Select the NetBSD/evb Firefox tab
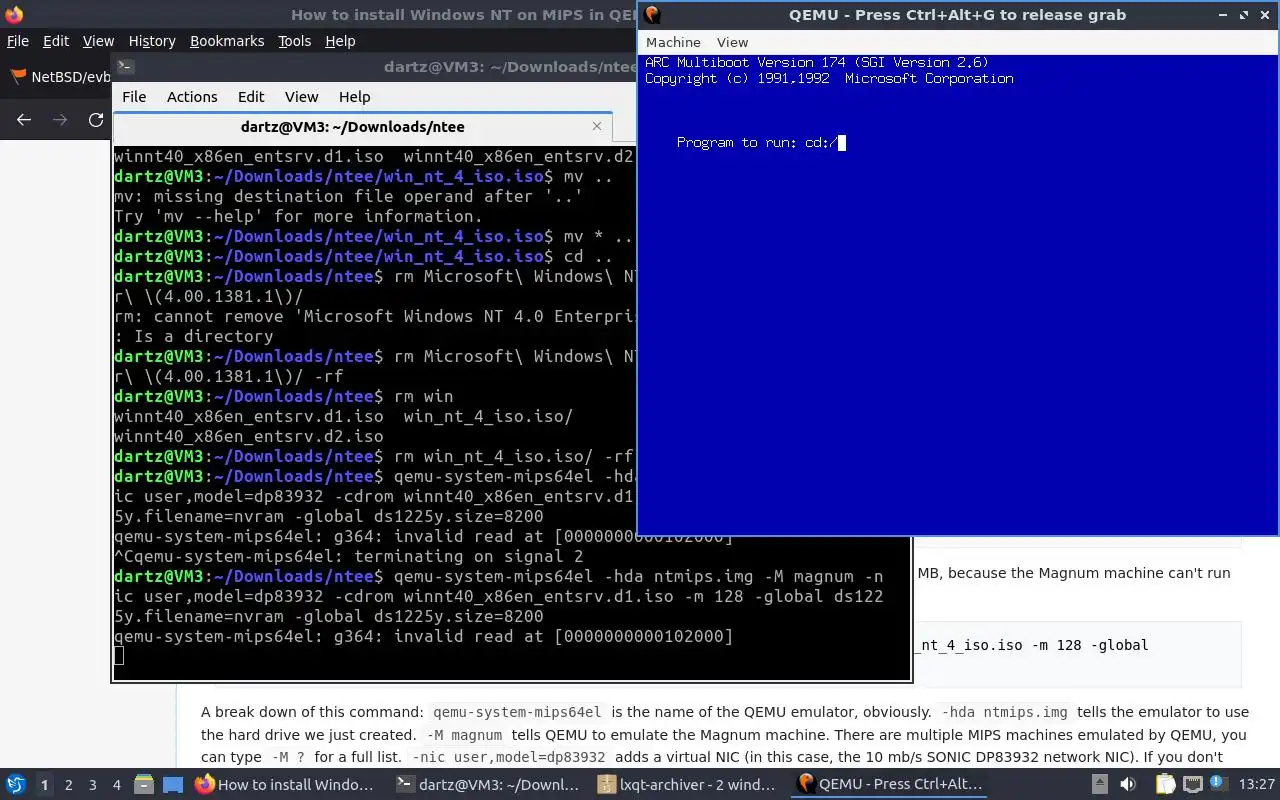The width and height of the screenshot is (1280, 800). (x=60, y=77)
